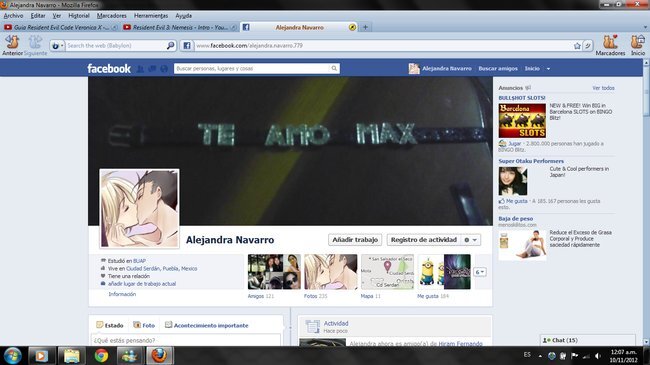Click the Anterior back navigation icon
This screenshot has height=365, width=650.
pos(12,45)
